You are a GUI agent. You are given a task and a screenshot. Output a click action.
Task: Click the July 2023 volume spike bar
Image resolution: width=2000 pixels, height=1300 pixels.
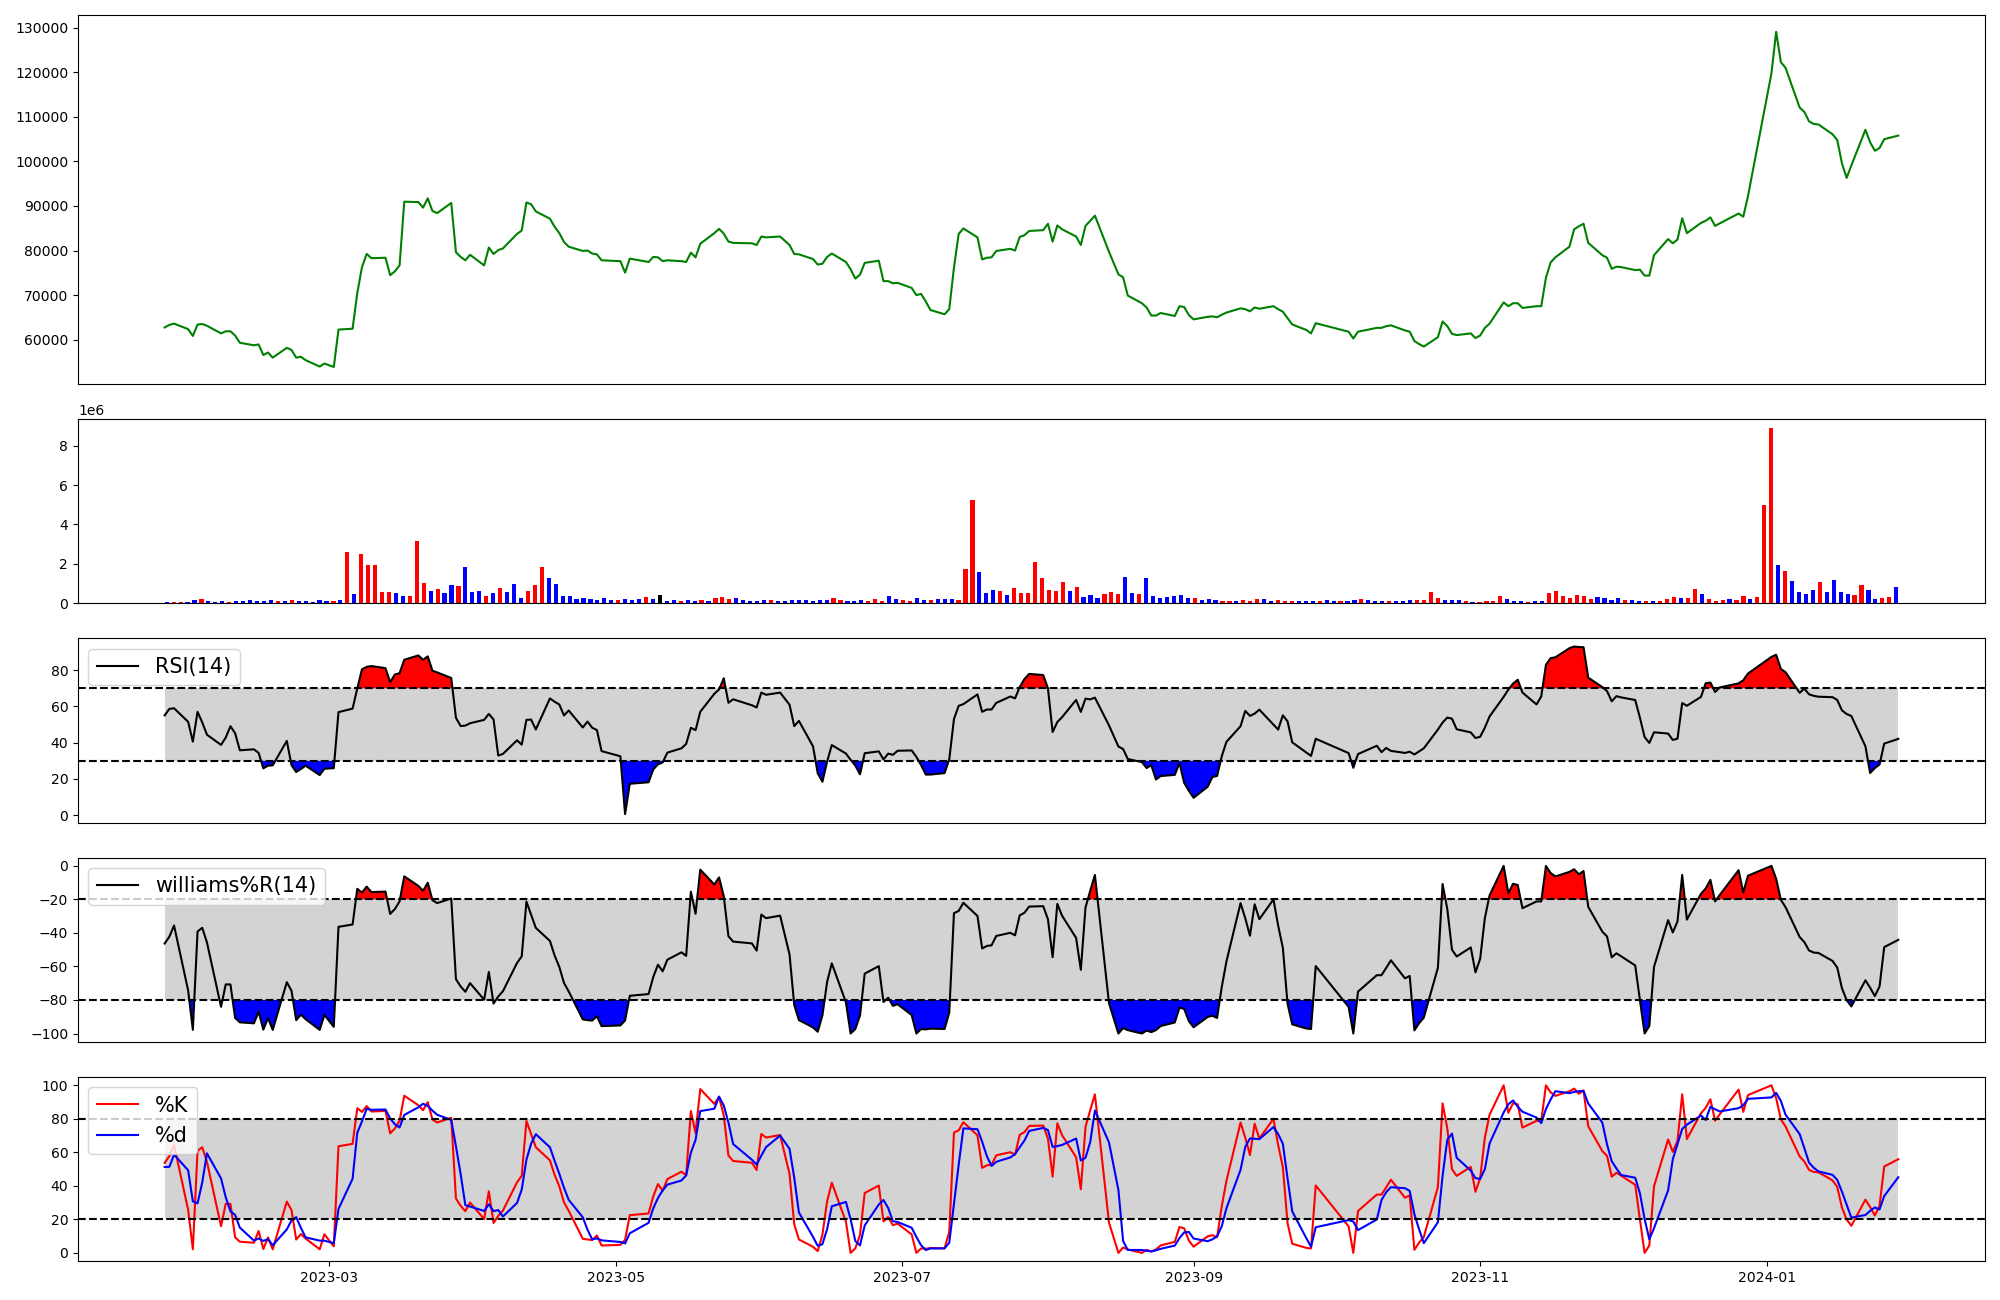coord(972,551)
